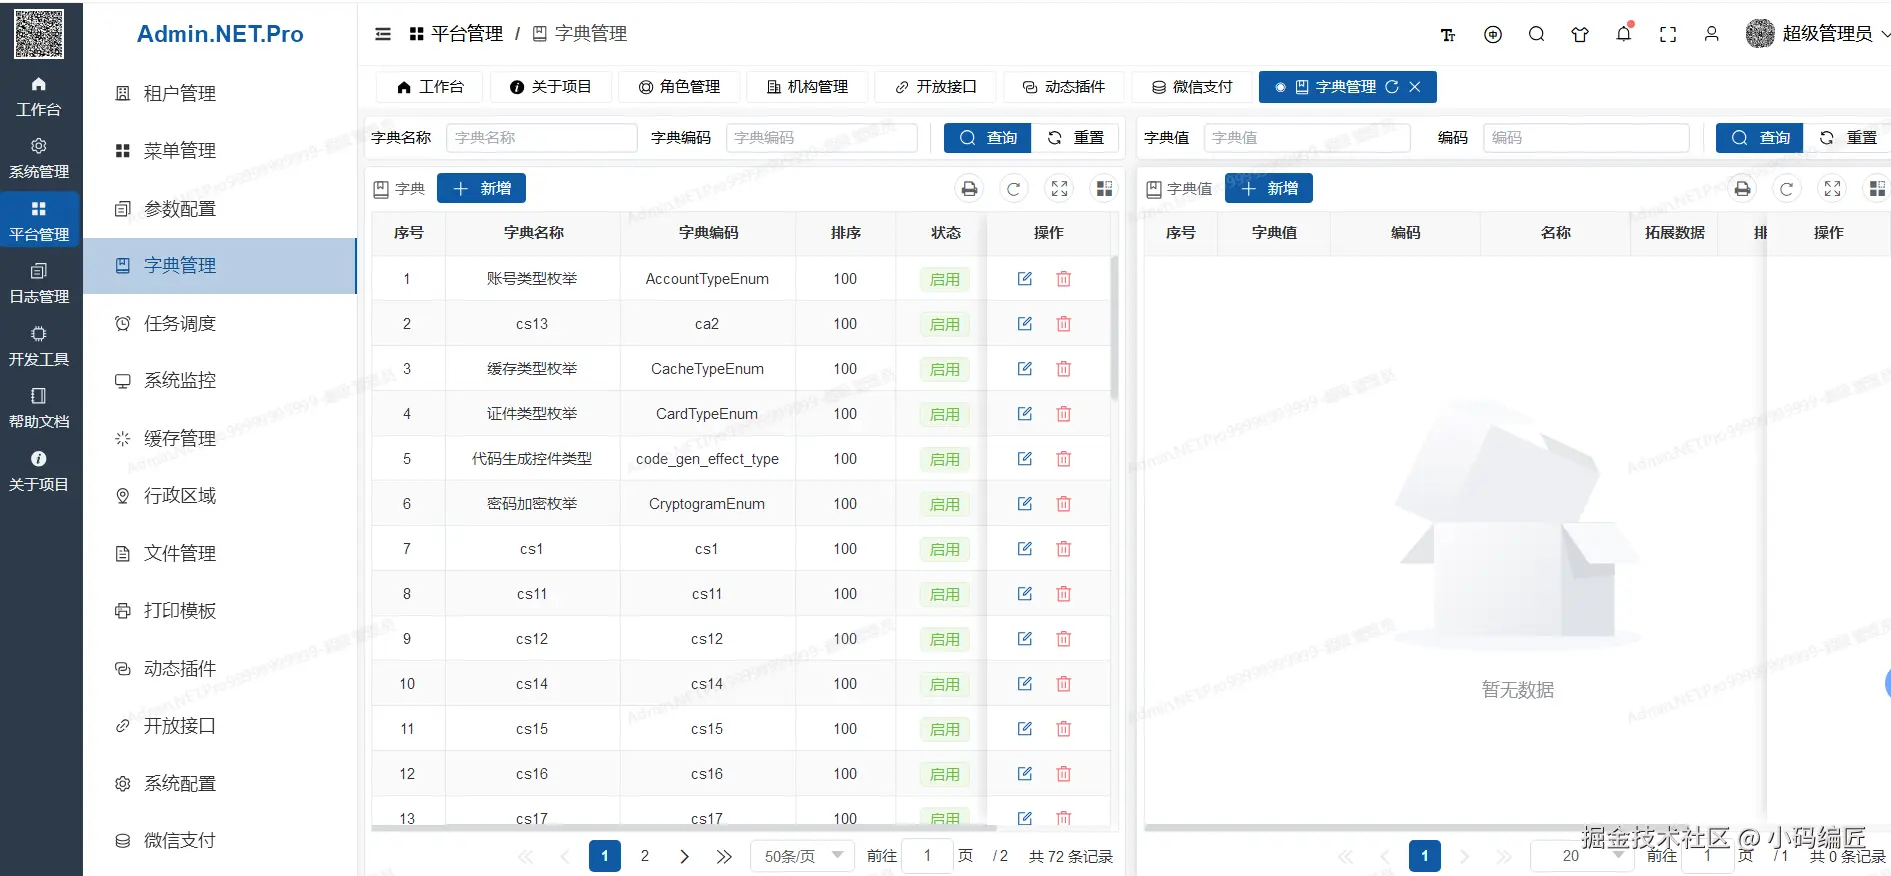Screen dimensions: 1891x876
Task: Click the Admin.NET.Pro logo title
Action: 220,34
